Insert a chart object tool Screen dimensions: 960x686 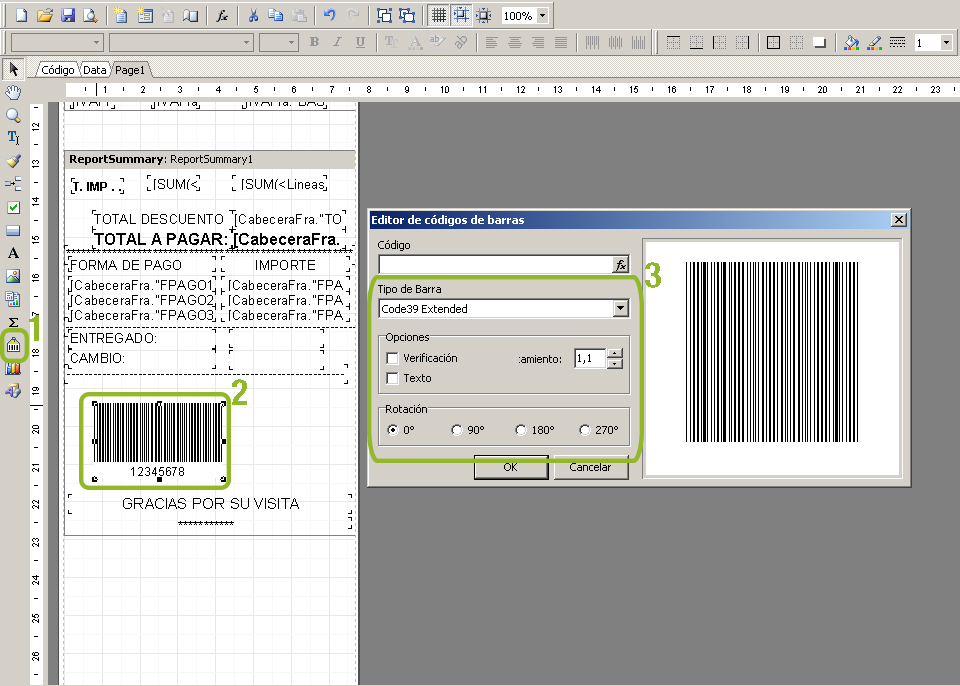(13, 368)
